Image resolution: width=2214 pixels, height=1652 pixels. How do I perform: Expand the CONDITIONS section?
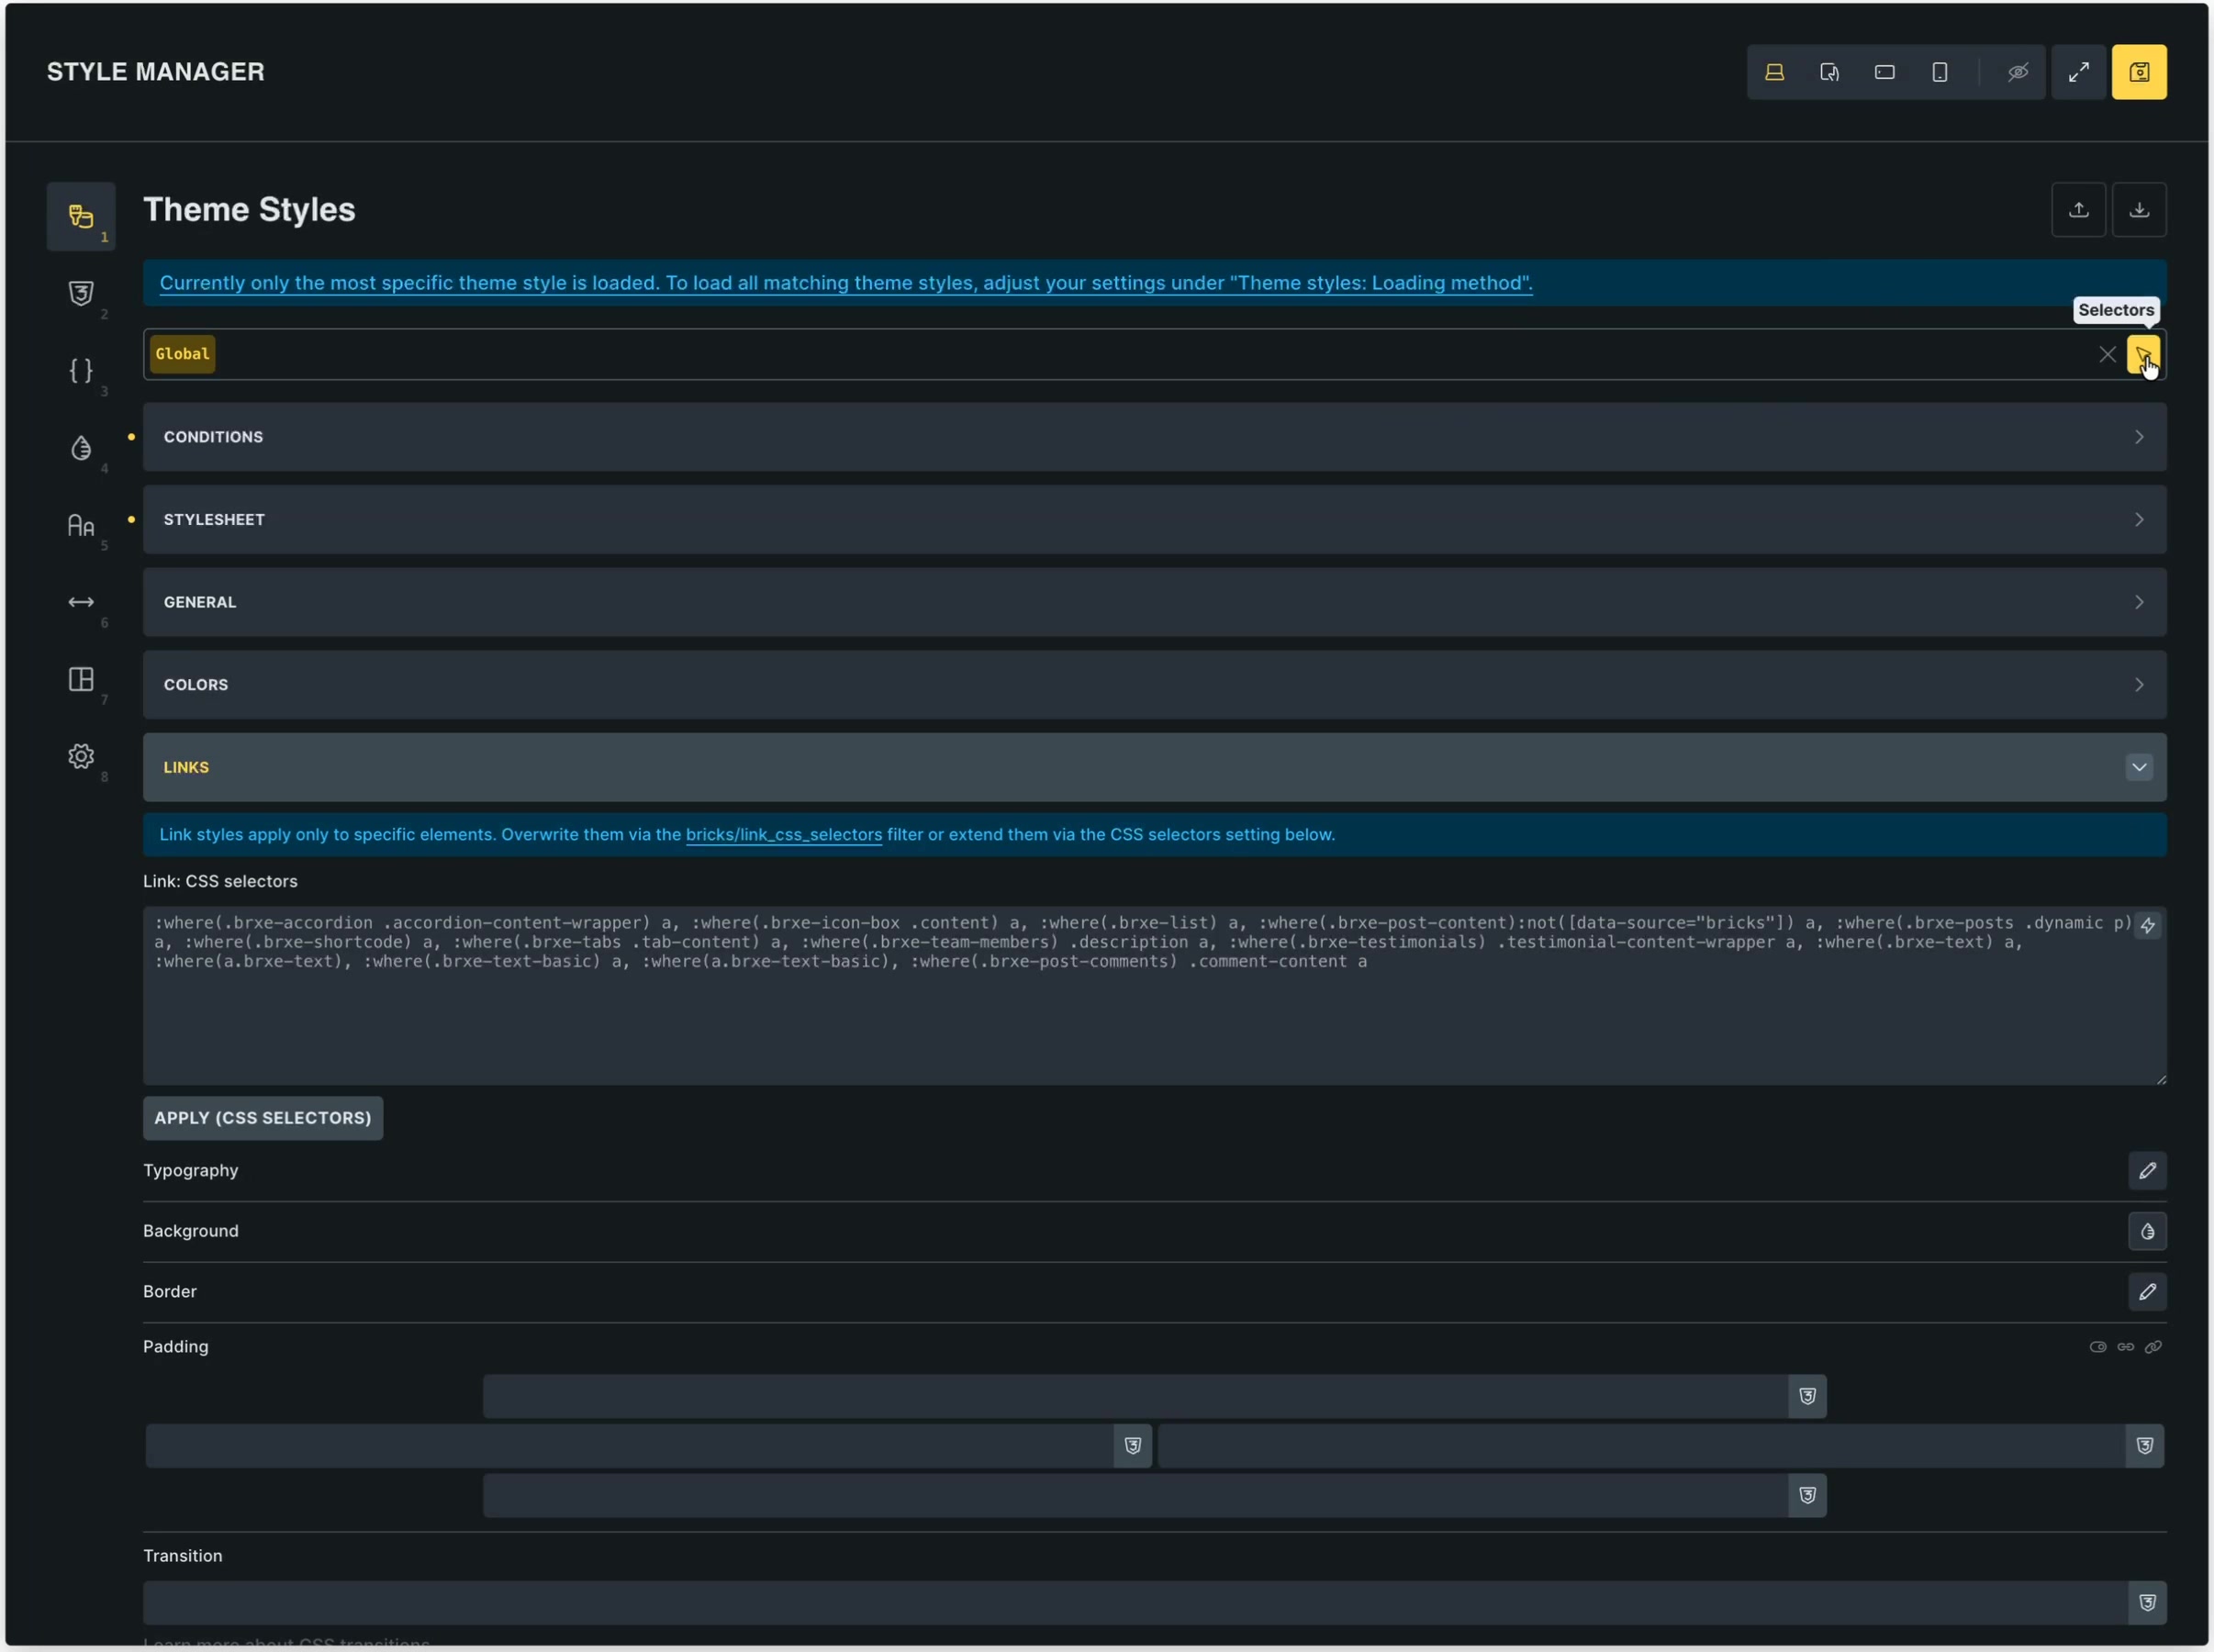tap(1155, 437)
